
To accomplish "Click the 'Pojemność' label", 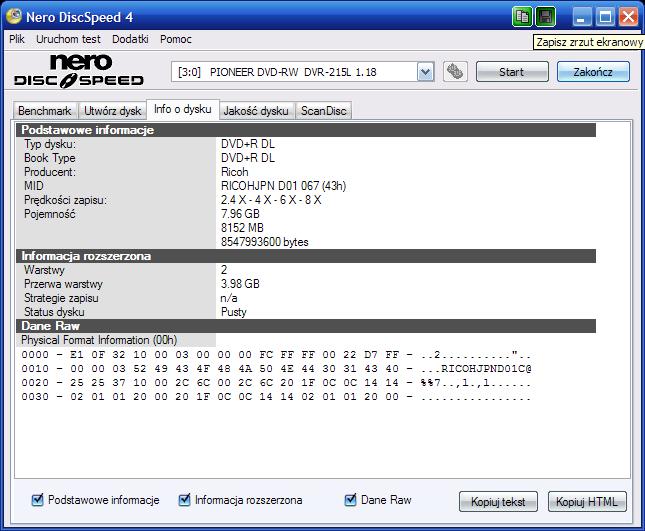I will coord(50,214).
